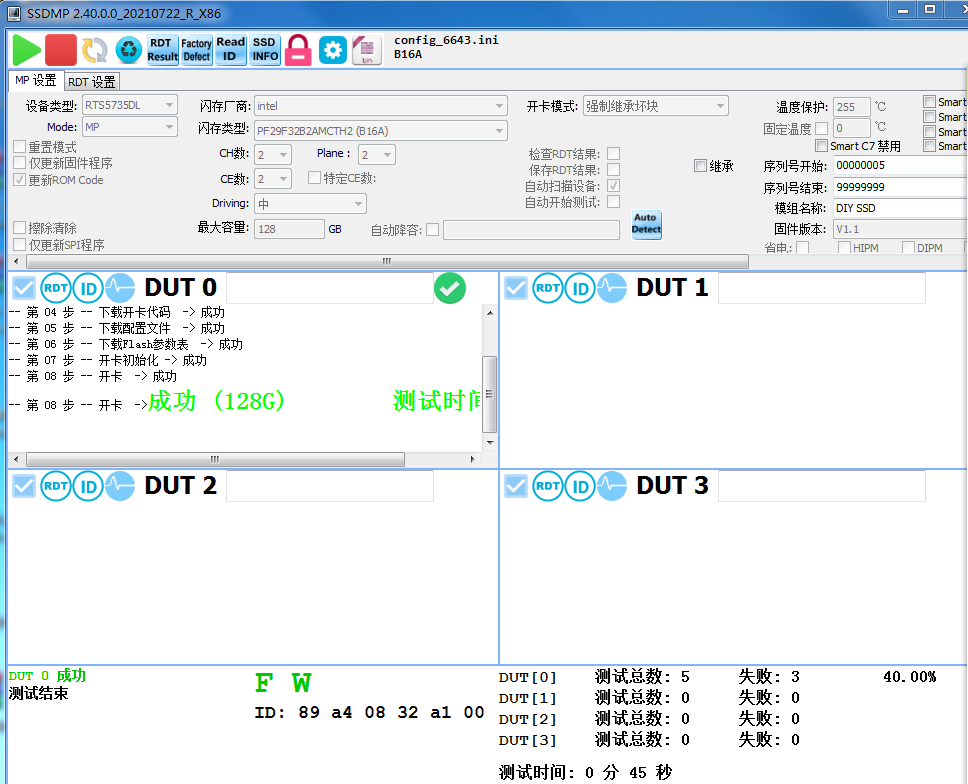This screenshot has height=784, width=968.
Task: Click ID icon for DUT 1
Action: 580,288
